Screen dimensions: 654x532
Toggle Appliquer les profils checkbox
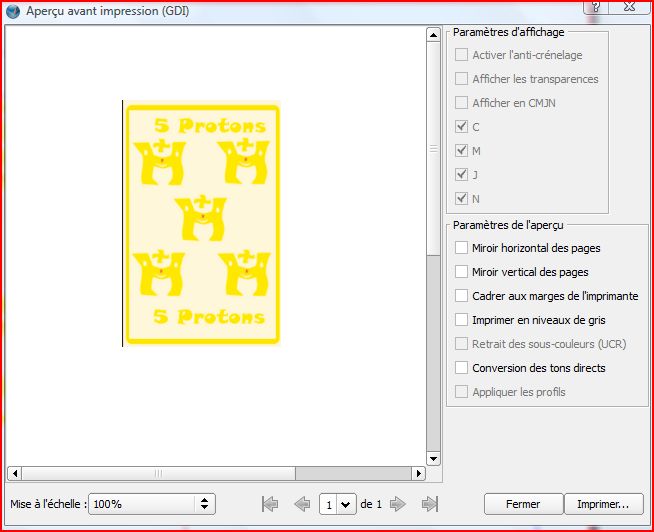pyautogui.click(x=461, y=391)
